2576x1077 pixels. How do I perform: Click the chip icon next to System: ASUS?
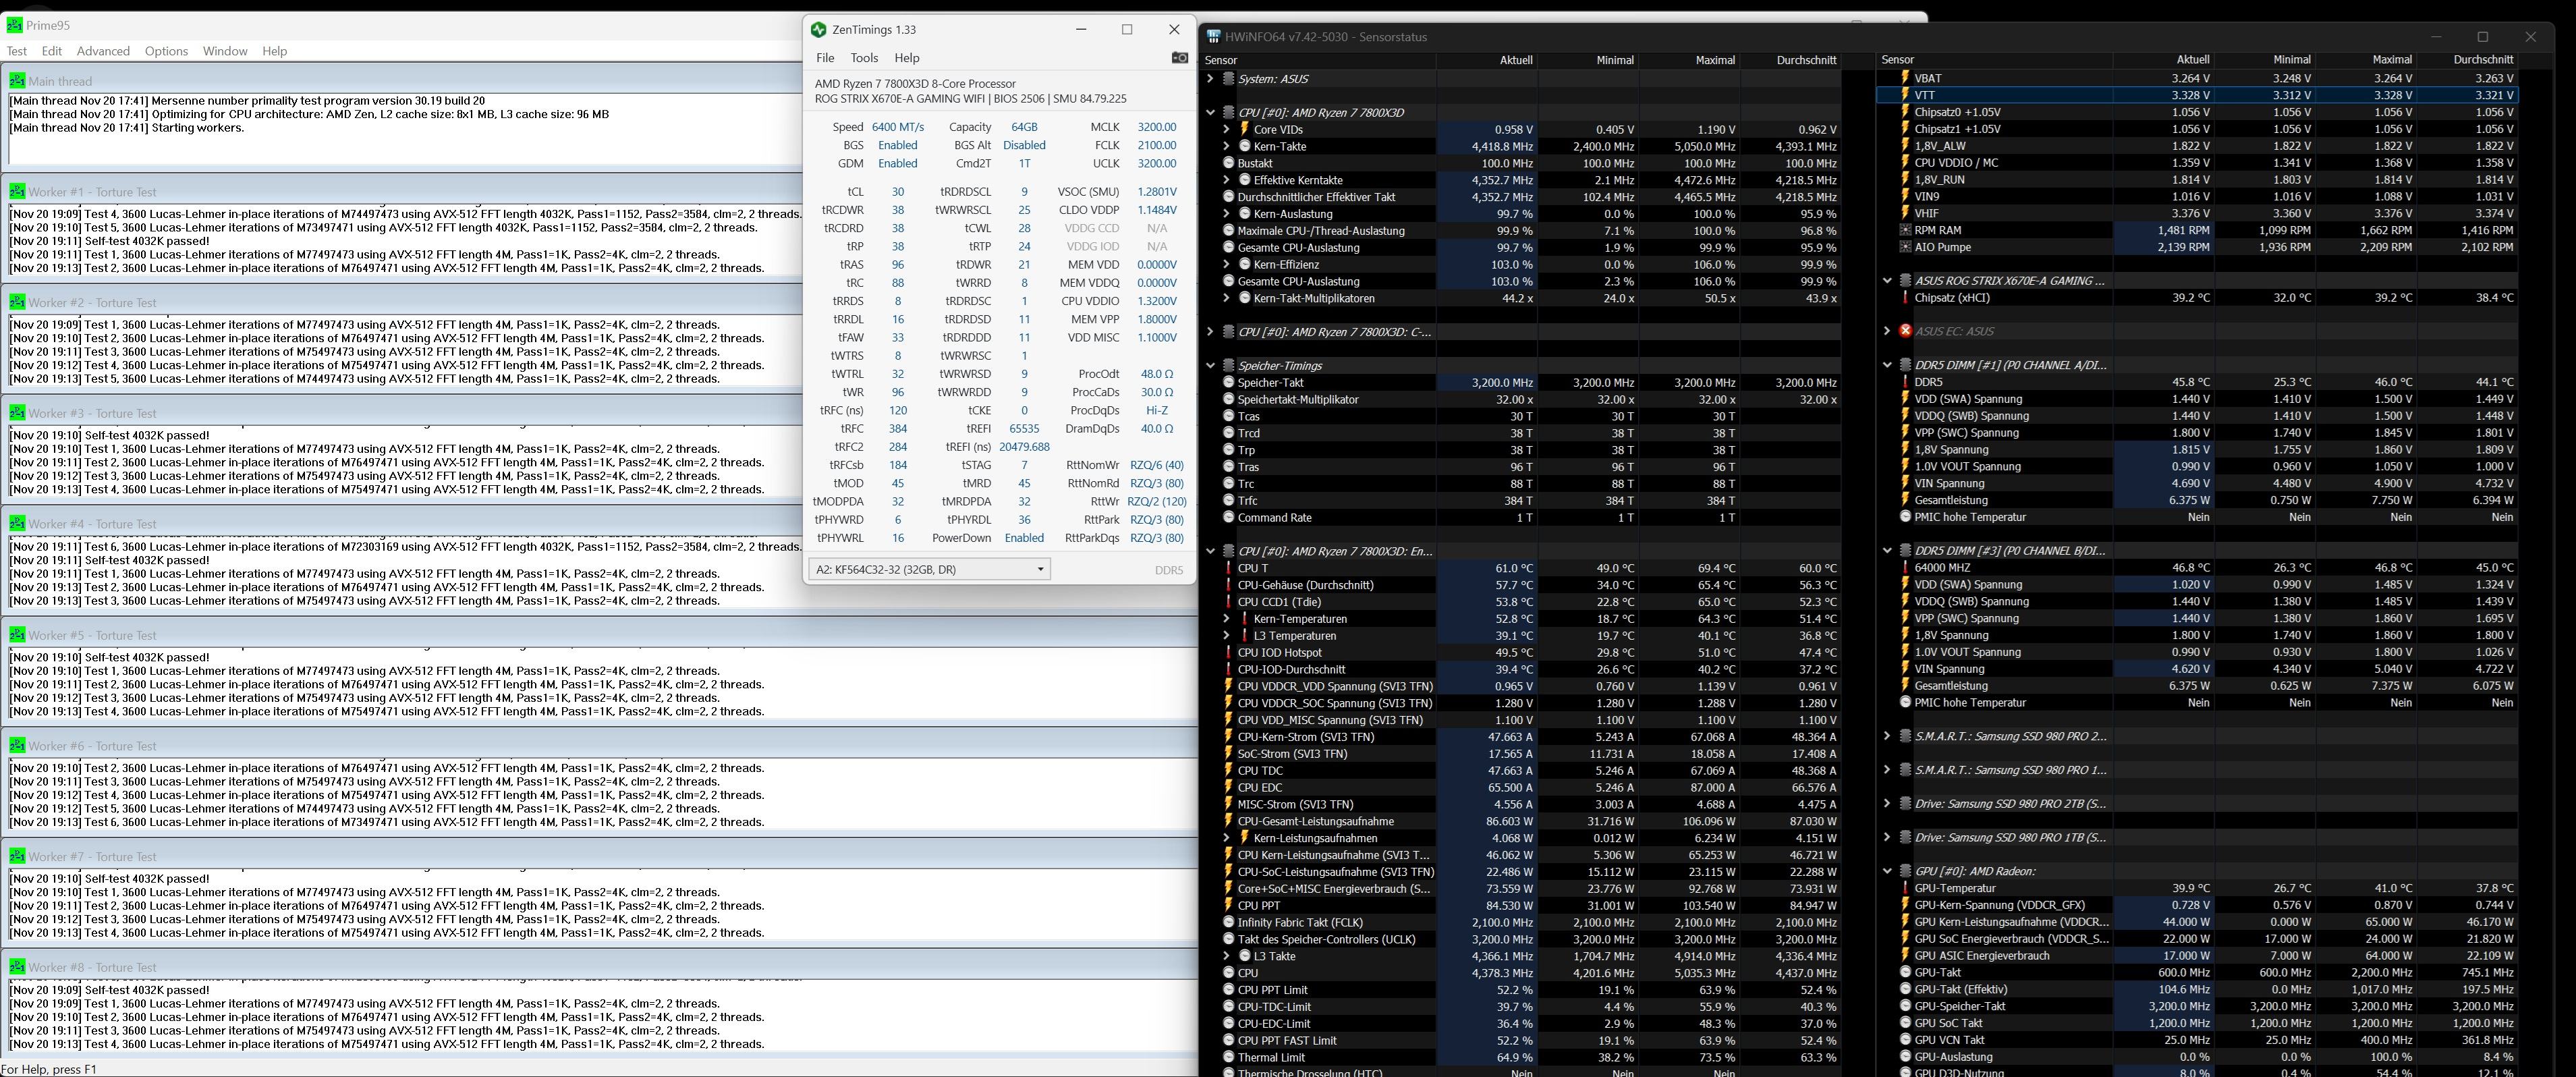point(1229,79)
